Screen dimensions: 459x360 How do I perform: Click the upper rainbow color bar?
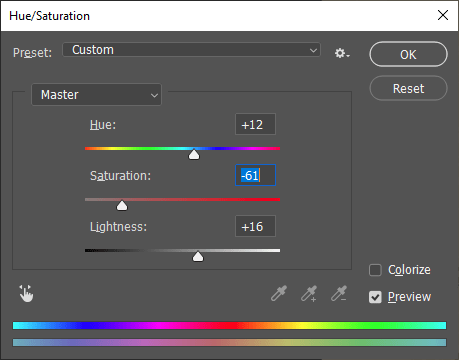click(x=229, y=326)
